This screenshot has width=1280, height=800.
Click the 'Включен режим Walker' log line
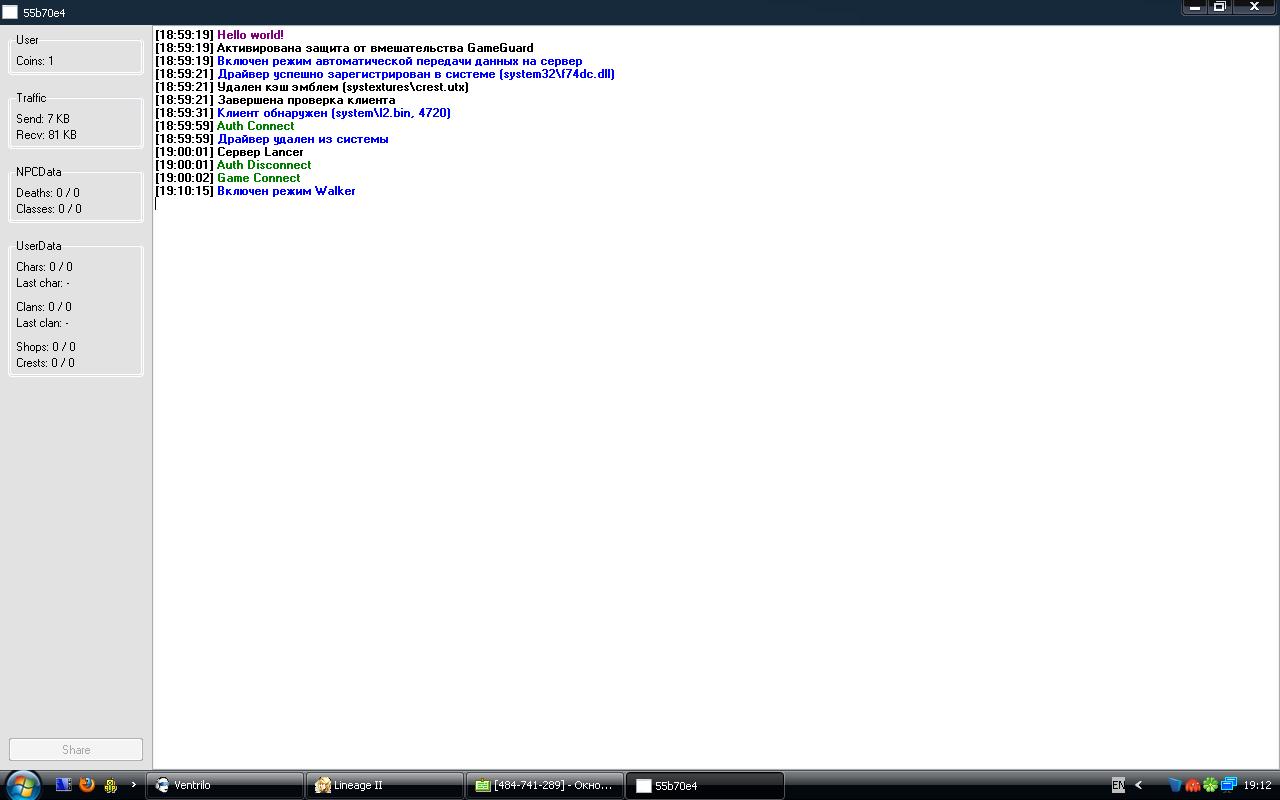click(x=255, y=191)
